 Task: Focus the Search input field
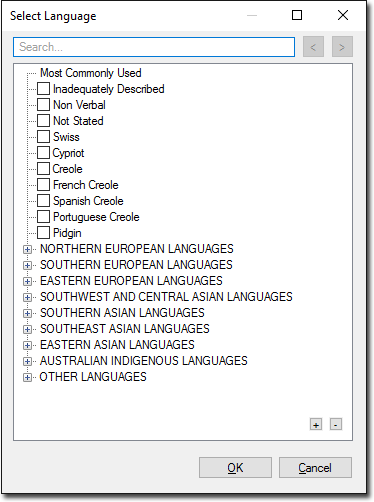(x=154, y=47)
